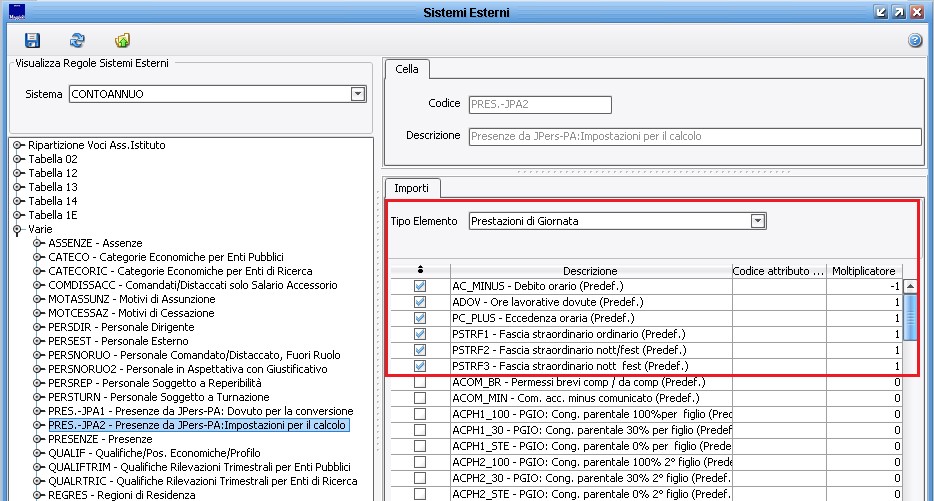The height and width of the screenshot is (501, 934).
Task: Enable the ACOM_BR Permessi brevi checkbox
Action: (x=420, y=382)
